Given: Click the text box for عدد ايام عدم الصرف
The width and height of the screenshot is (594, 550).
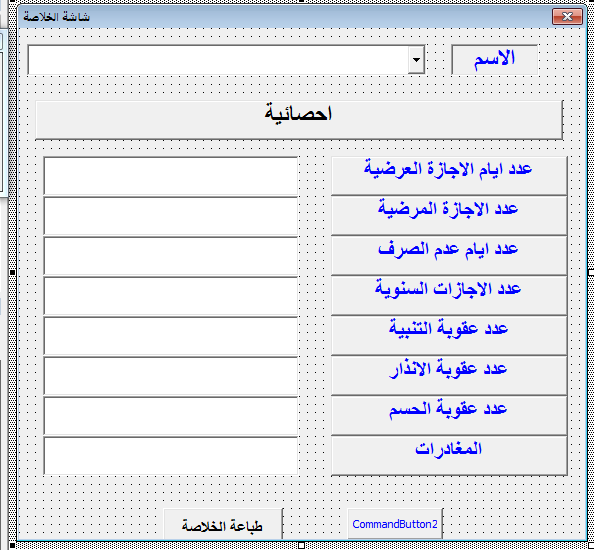Looking at the screenshot, I should (x=170, y=256).
